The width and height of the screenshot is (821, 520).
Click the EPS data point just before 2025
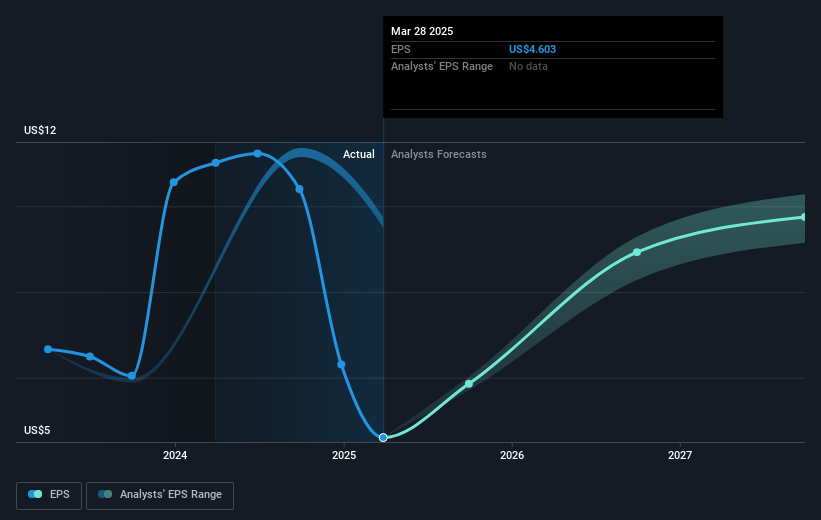(x=341, y=364)
